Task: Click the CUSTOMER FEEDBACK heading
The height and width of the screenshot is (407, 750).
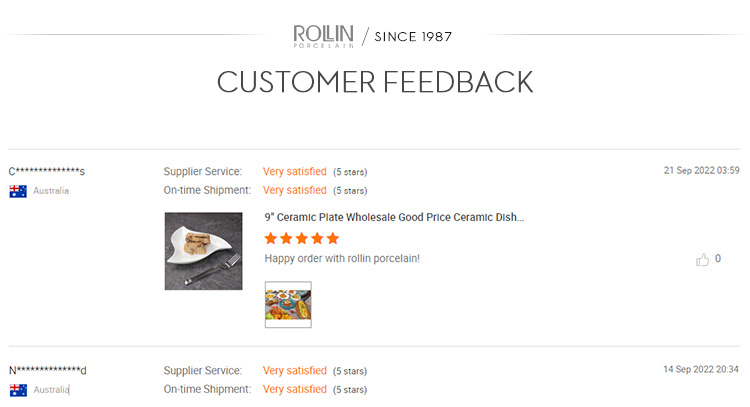Action: point(375,82)
